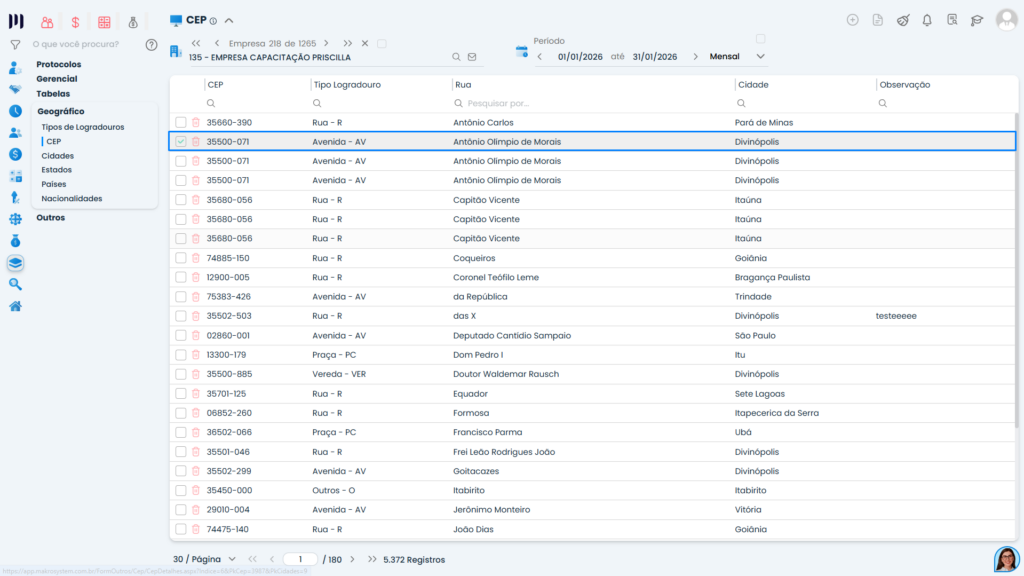Click the dollar sign icon in top toolbar
The height and width of the screenshot is (576, 1024).
pyautogui.click(x=76, y=22)
